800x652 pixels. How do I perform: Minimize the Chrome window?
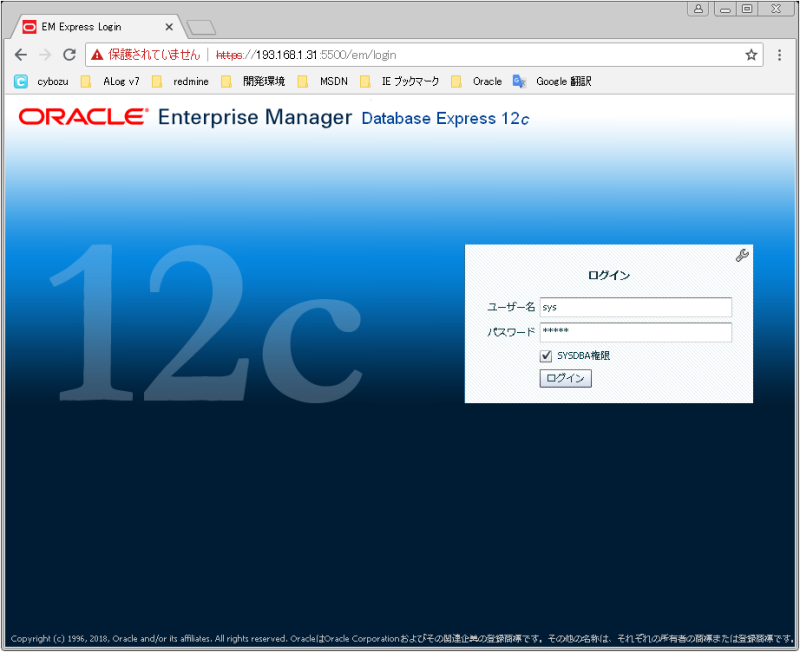pyautogui.click(x=725, y=9)
